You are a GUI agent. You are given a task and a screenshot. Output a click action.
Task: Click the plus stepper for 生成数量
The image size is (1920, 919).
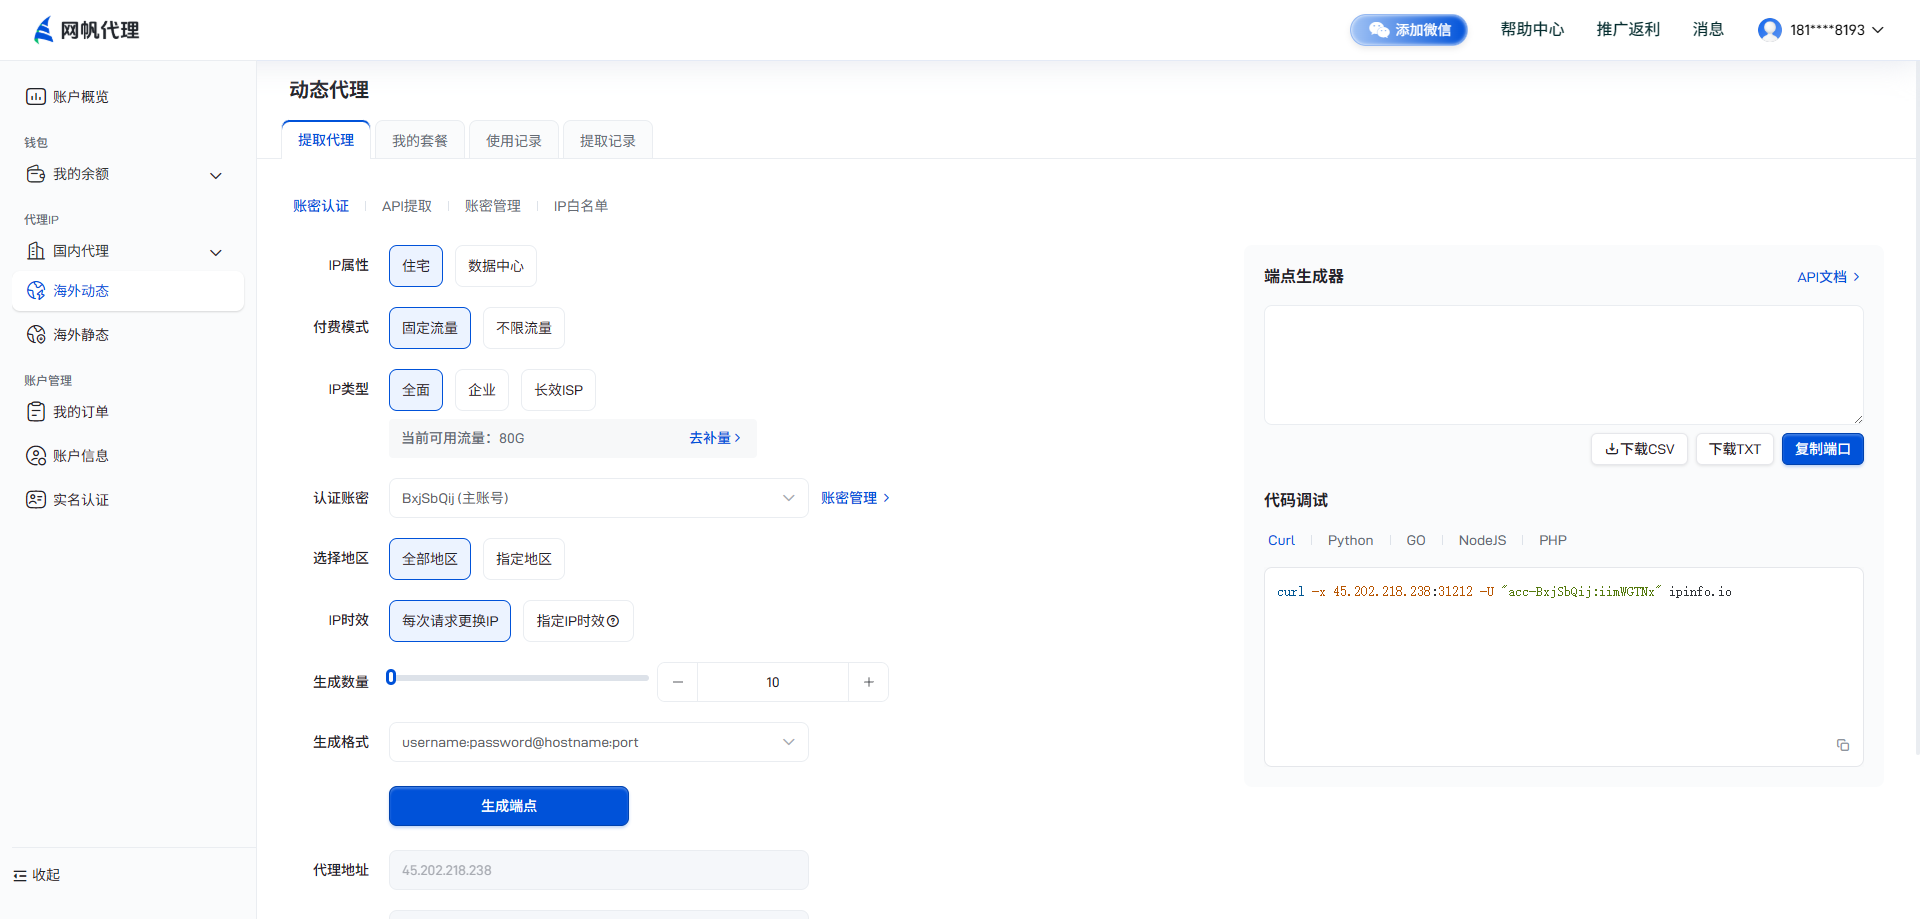869,682
